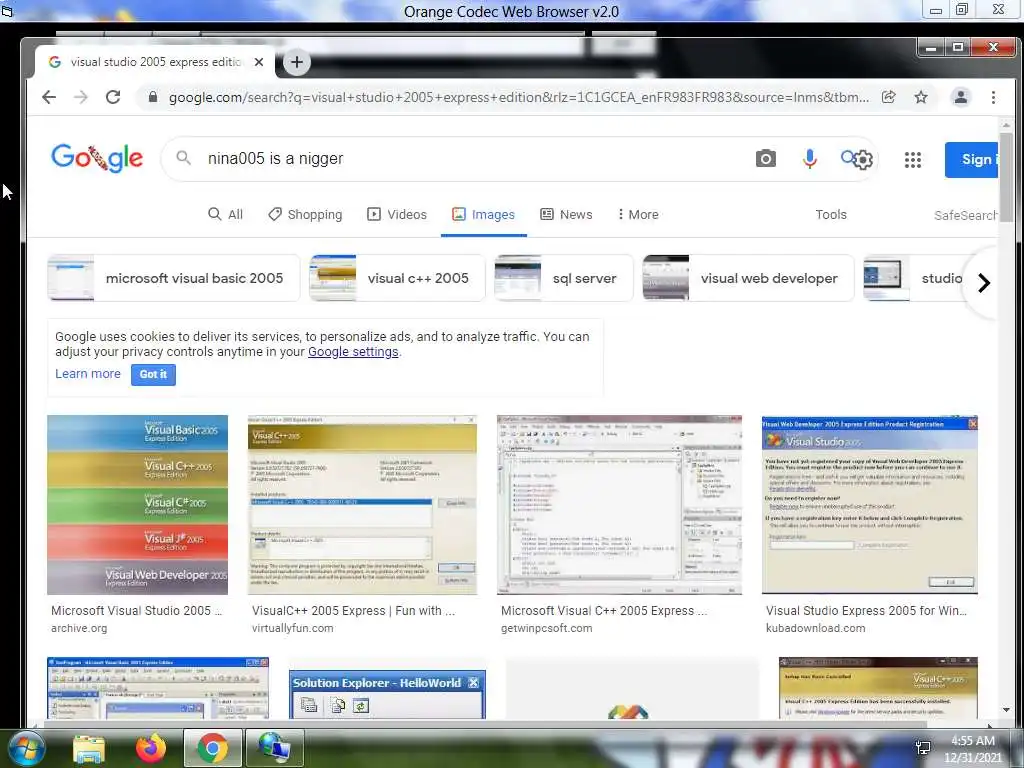
Task: Click the getwinpcsoft.com source text
Action: click(x=547, y=628)
